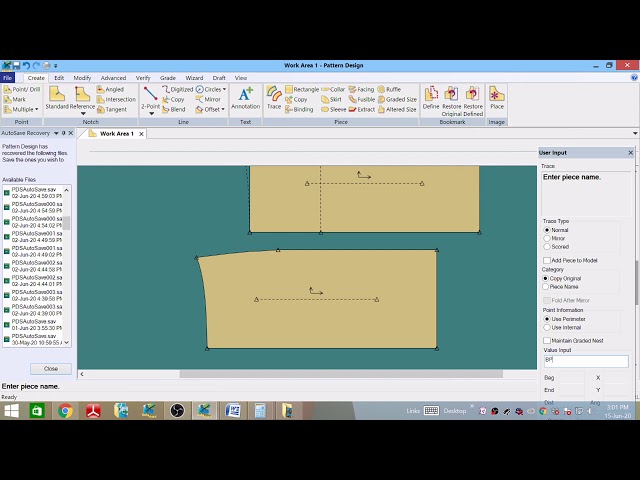The width and height of the screenshot is (640, 480).
Task: Select the Ruffle piece tool
Action: [389, 89]
